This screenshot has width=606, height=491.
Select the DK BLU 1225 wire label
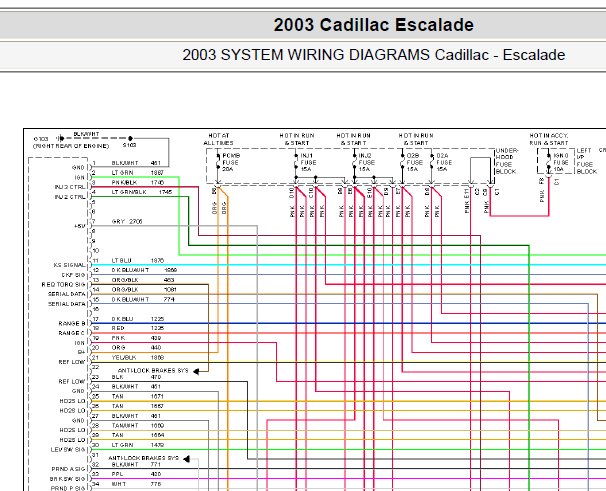[138, 319]
